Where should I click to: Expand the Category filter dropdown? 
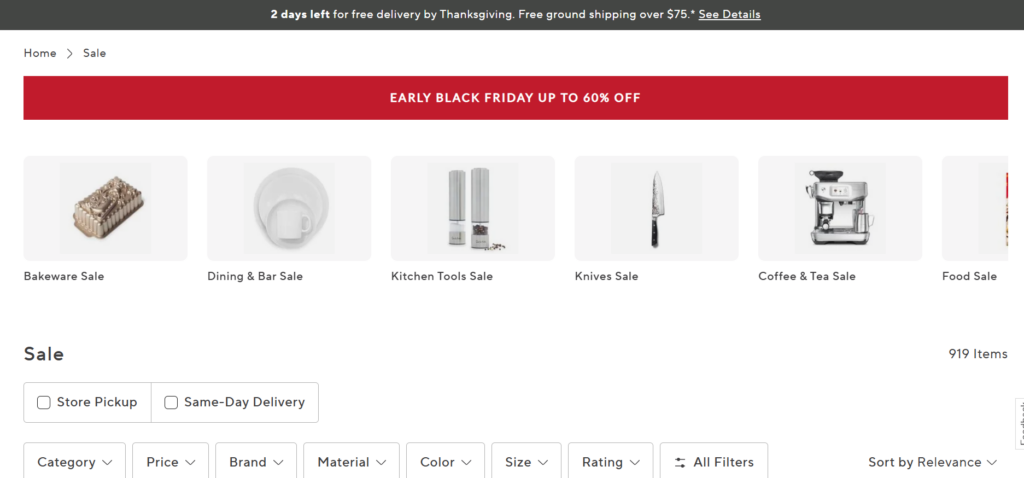74,462
